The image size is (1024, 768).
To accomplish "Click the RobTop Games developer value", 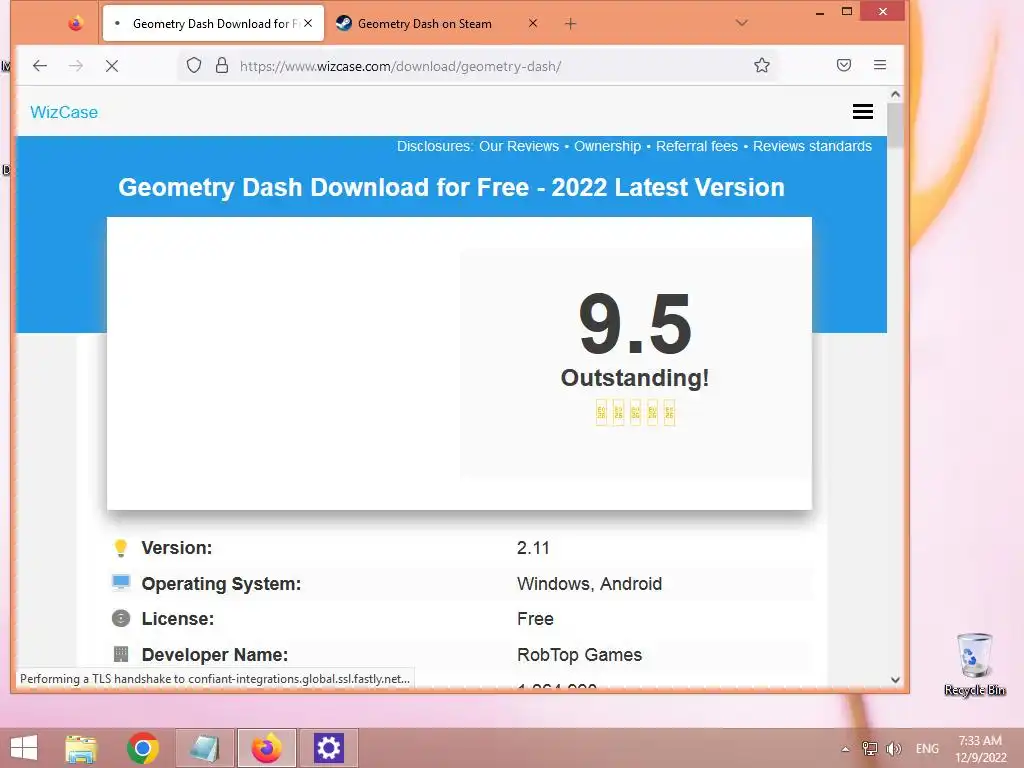I will coord(579,655).
